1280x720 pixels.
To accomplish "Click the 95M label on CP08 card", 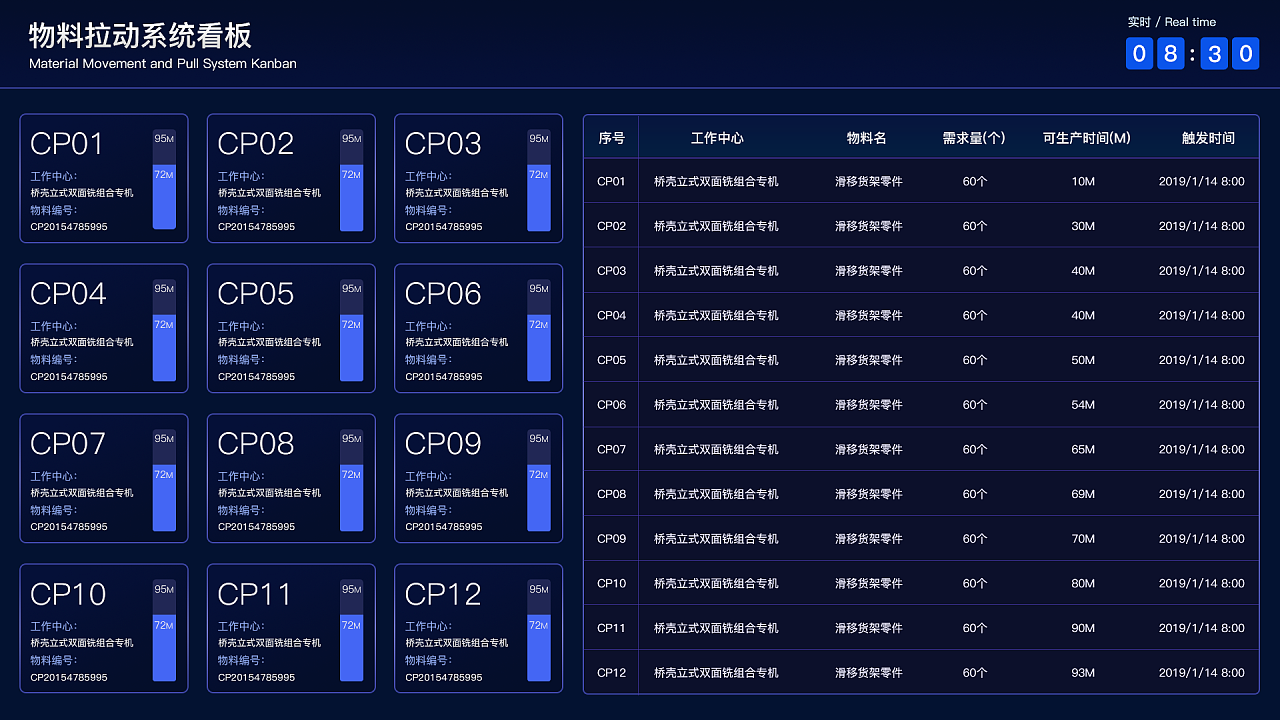I will point(351,439).
